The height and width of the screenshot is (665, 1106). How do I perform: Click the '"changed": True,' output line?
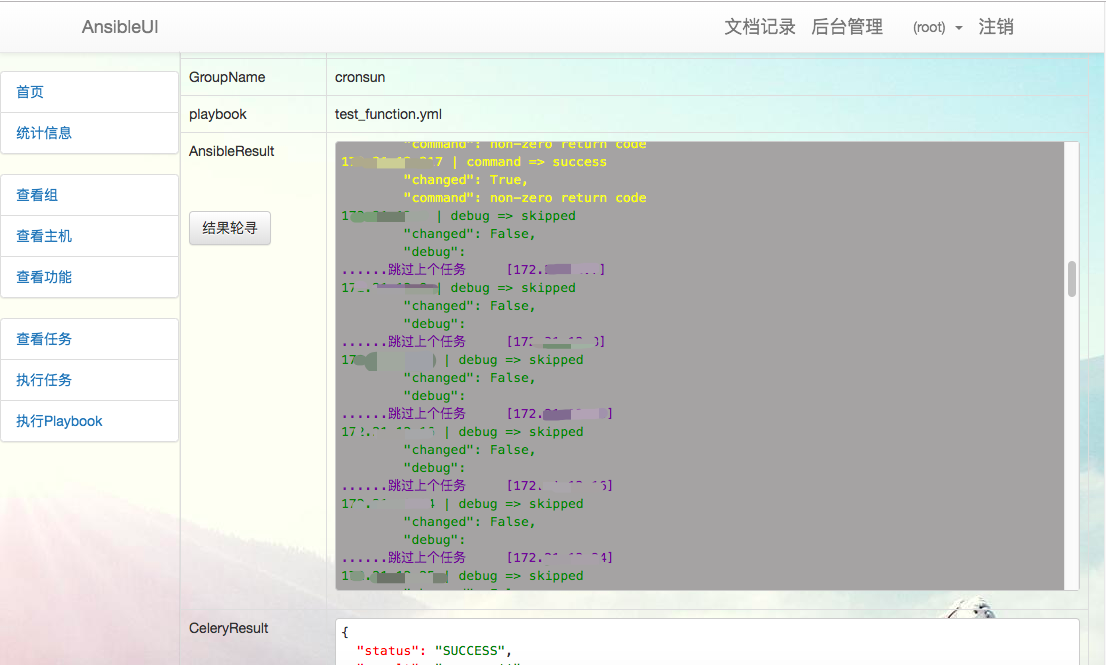pos(466,180)
